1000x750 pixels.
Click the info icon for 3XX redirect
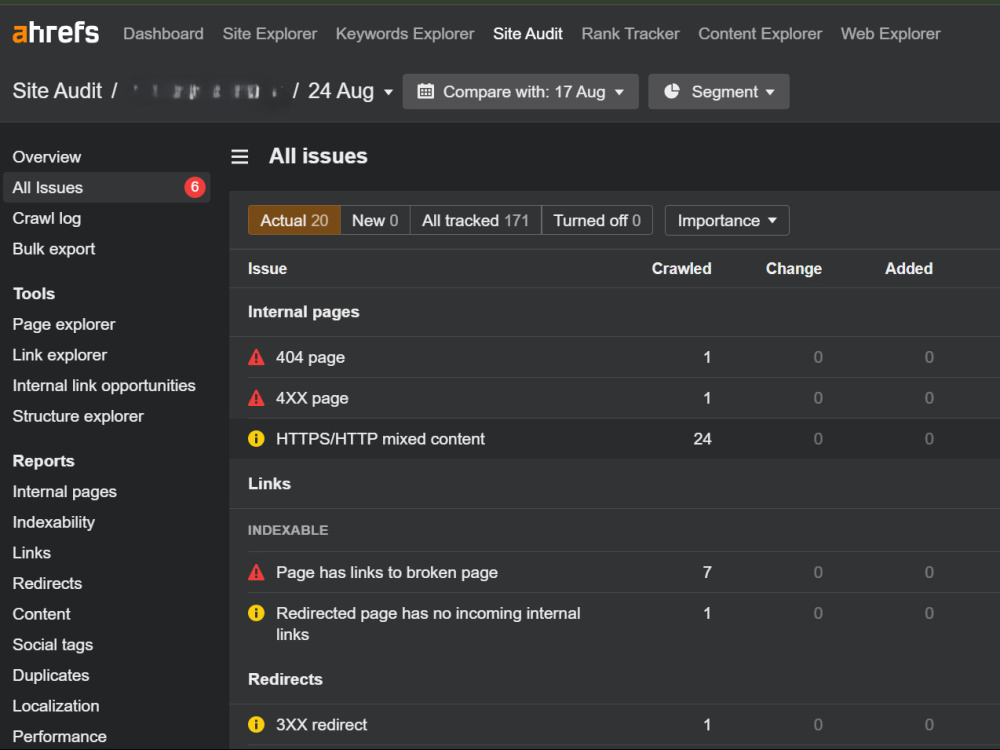click(x=256, y=724)
